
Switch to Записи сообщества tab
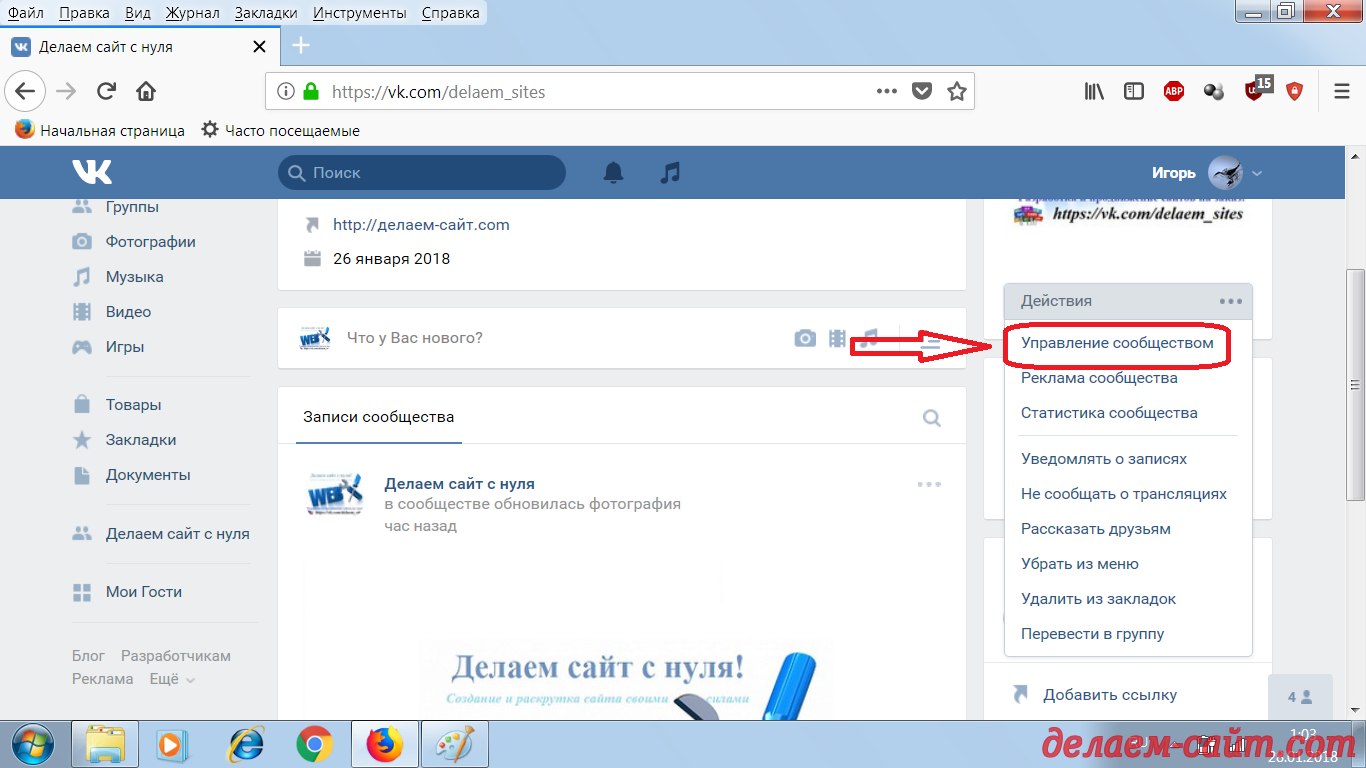[378, 417]
